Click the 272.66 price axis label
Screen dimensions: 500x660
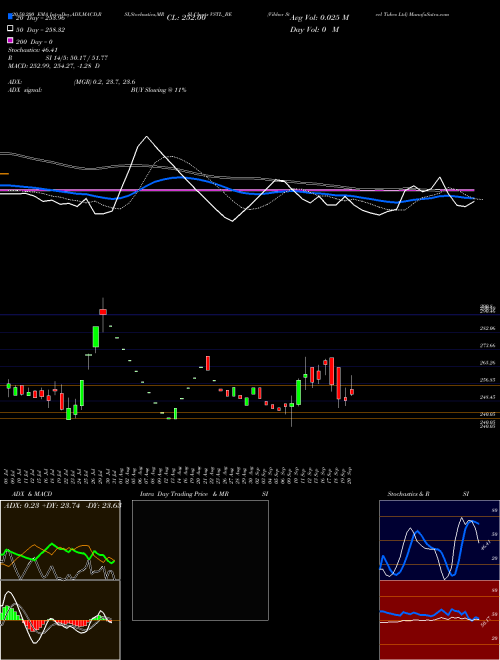coord(488,346)
